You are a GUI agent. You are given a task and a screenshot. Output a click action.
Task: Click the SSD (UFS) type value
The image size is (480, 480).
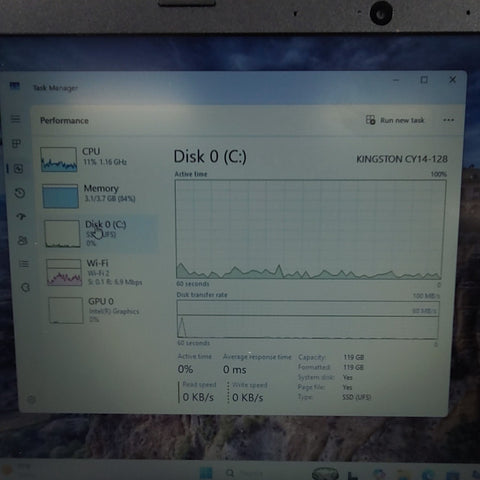click(x=356, y=397)
